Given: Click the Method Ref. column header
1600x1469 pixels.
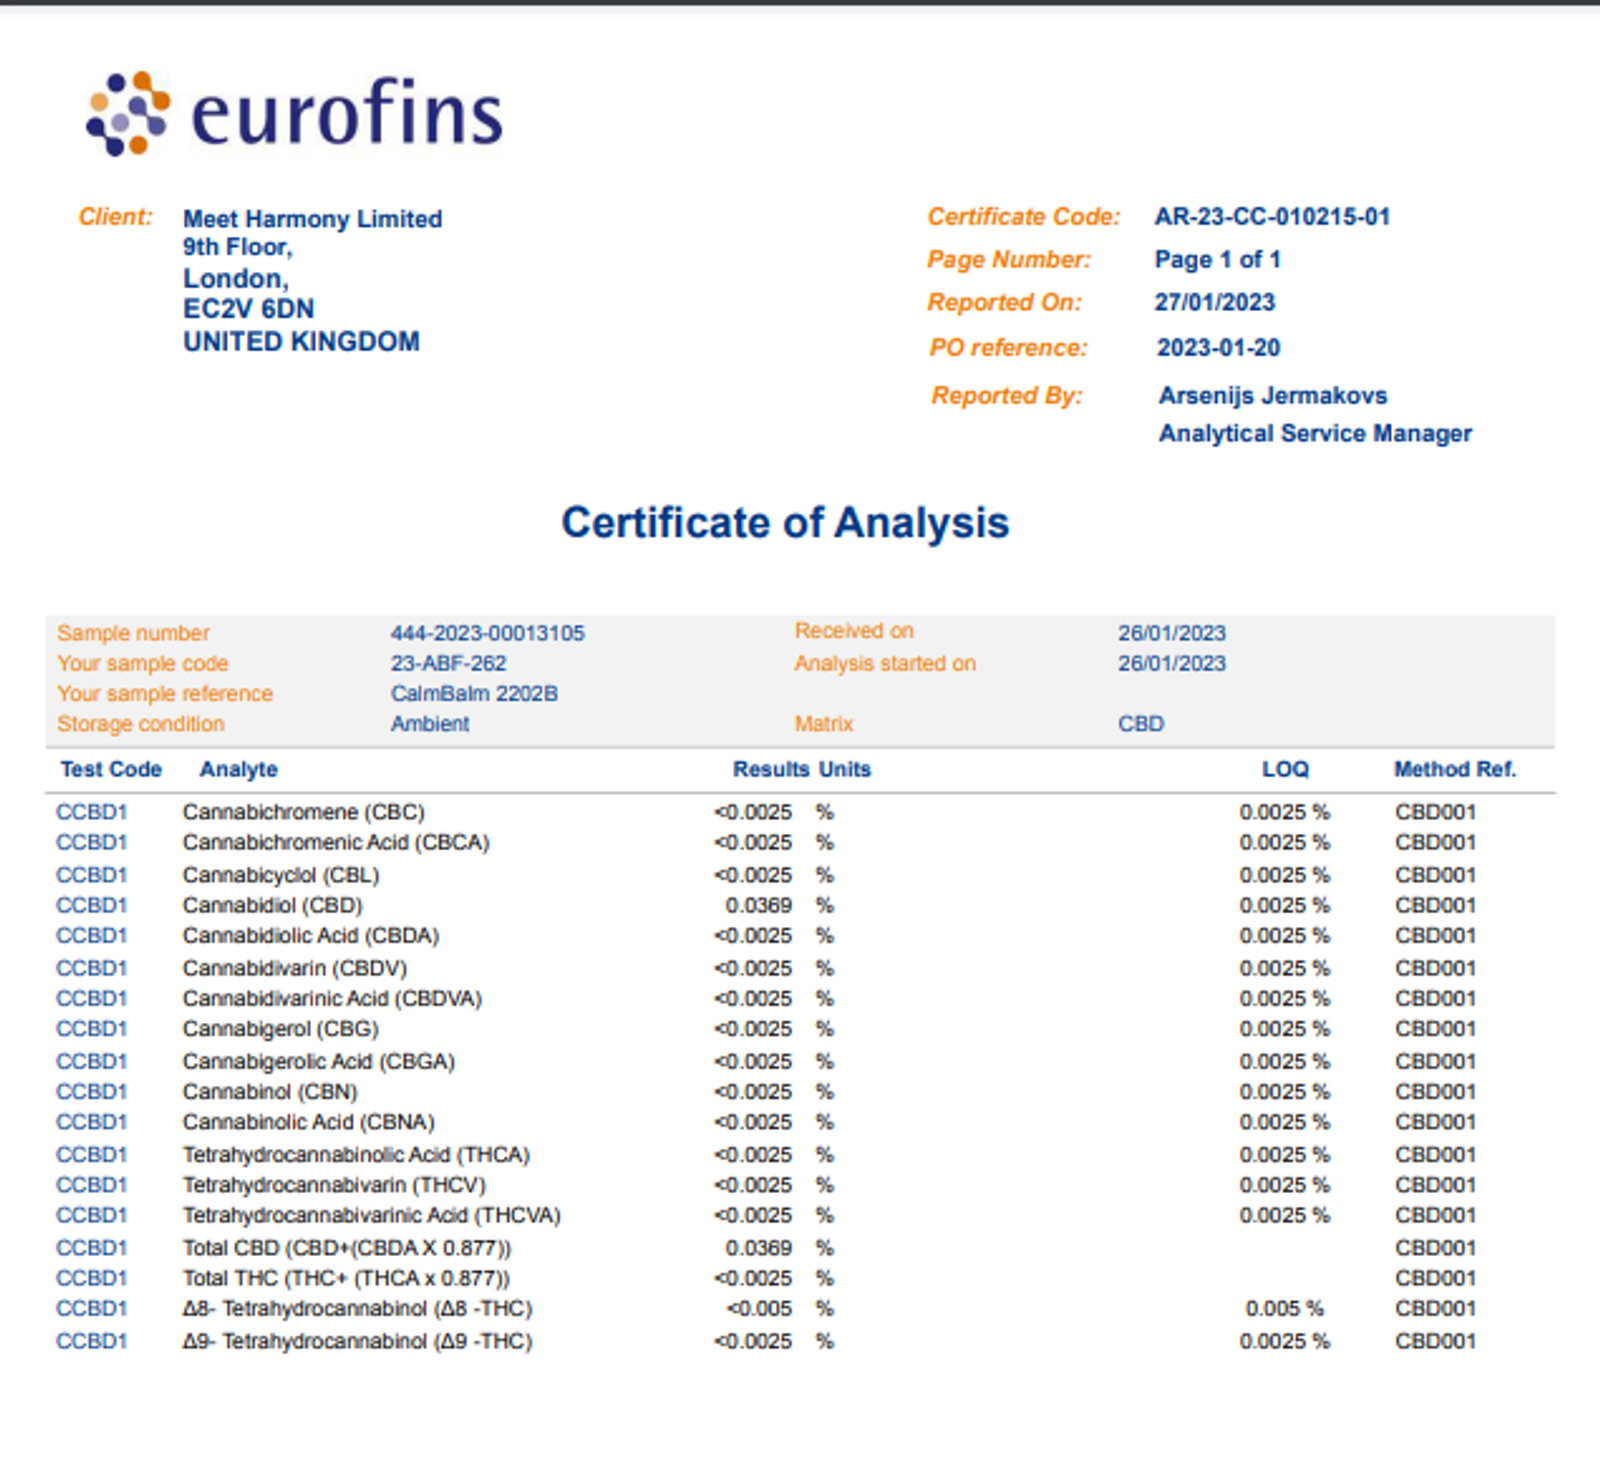Looking at the screenshot, I should tap(1455, 770).
